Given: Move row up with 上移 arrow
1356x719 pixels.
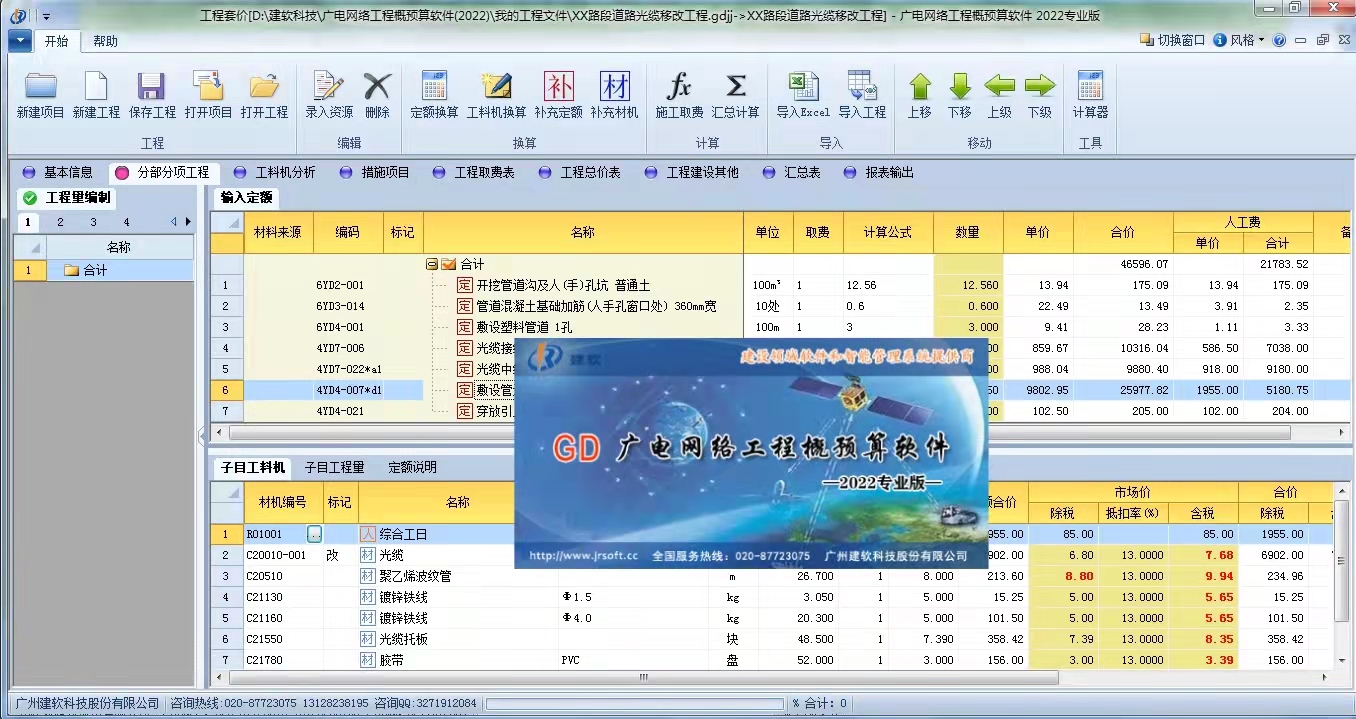Looking at the screenshot, I should click(920, 86).
